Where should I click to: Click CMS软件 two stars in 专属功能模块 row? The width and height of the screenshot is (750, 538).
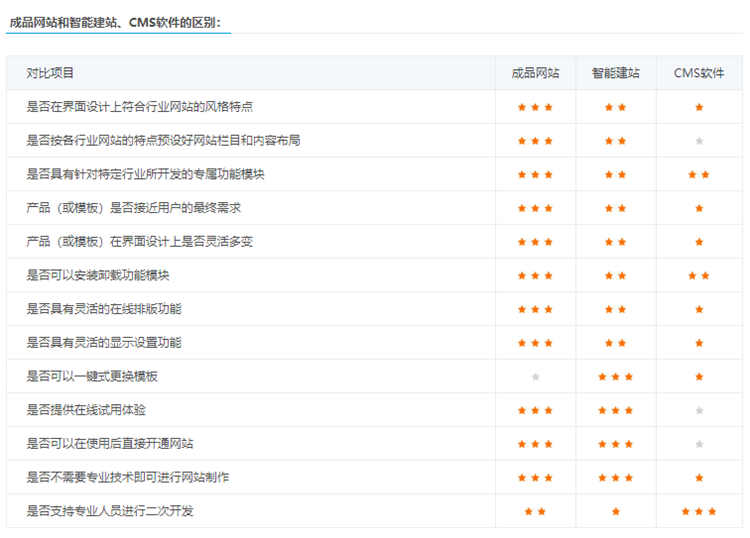click(699, 174)
